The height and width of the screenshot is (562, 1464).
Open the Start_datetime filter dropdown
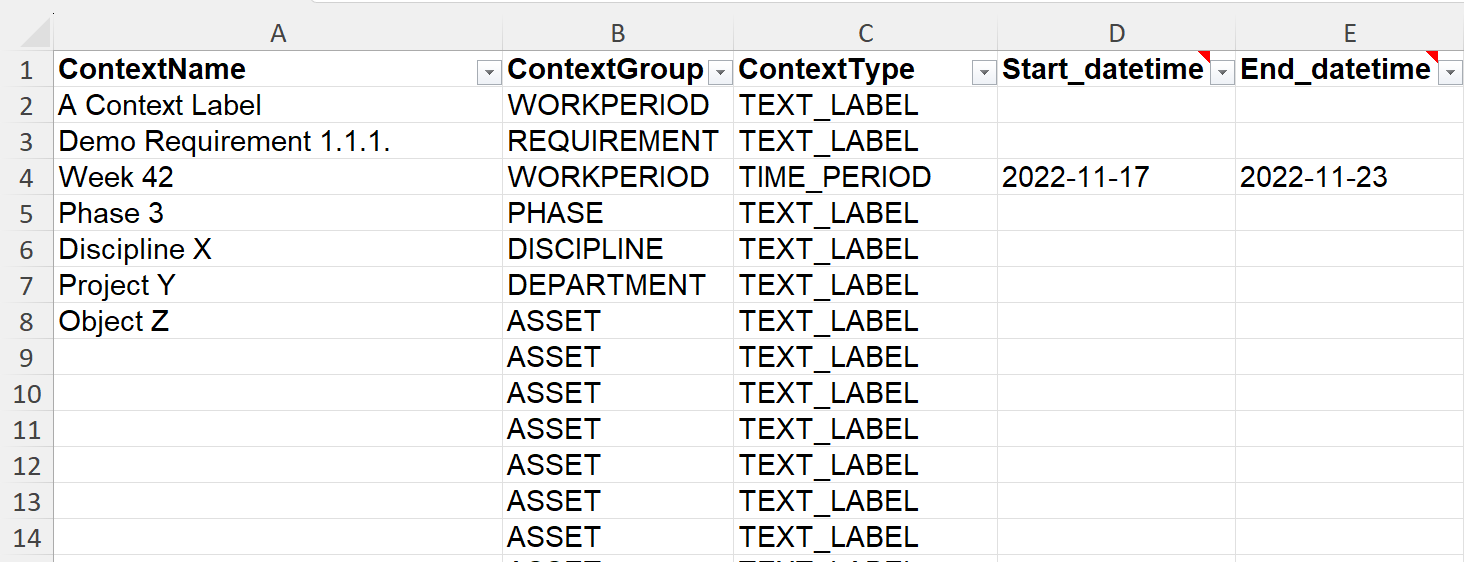(1222, 72)
